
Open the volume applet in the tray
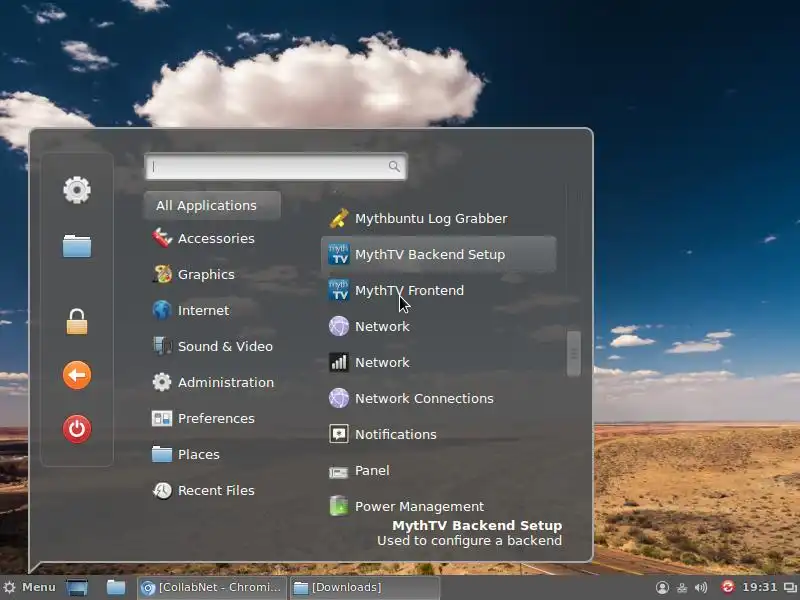click(x=702, y=588)
